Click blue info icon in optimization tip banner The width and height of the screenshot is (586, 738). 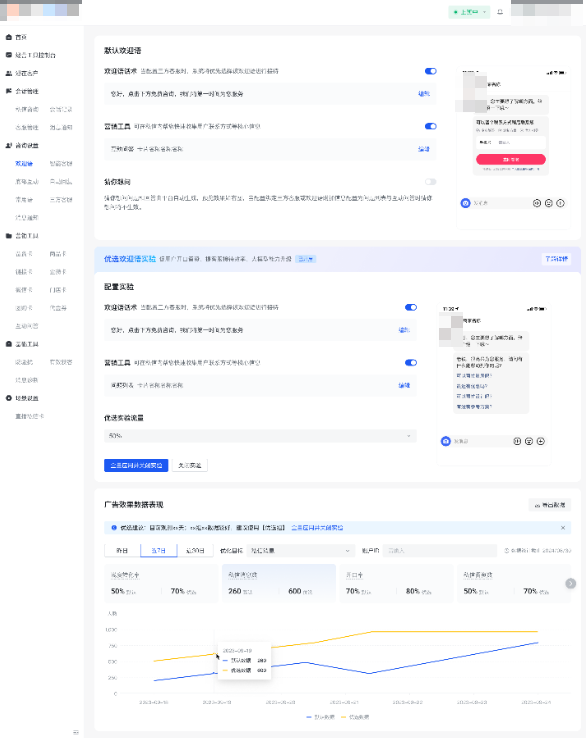[x=114, y=528]
